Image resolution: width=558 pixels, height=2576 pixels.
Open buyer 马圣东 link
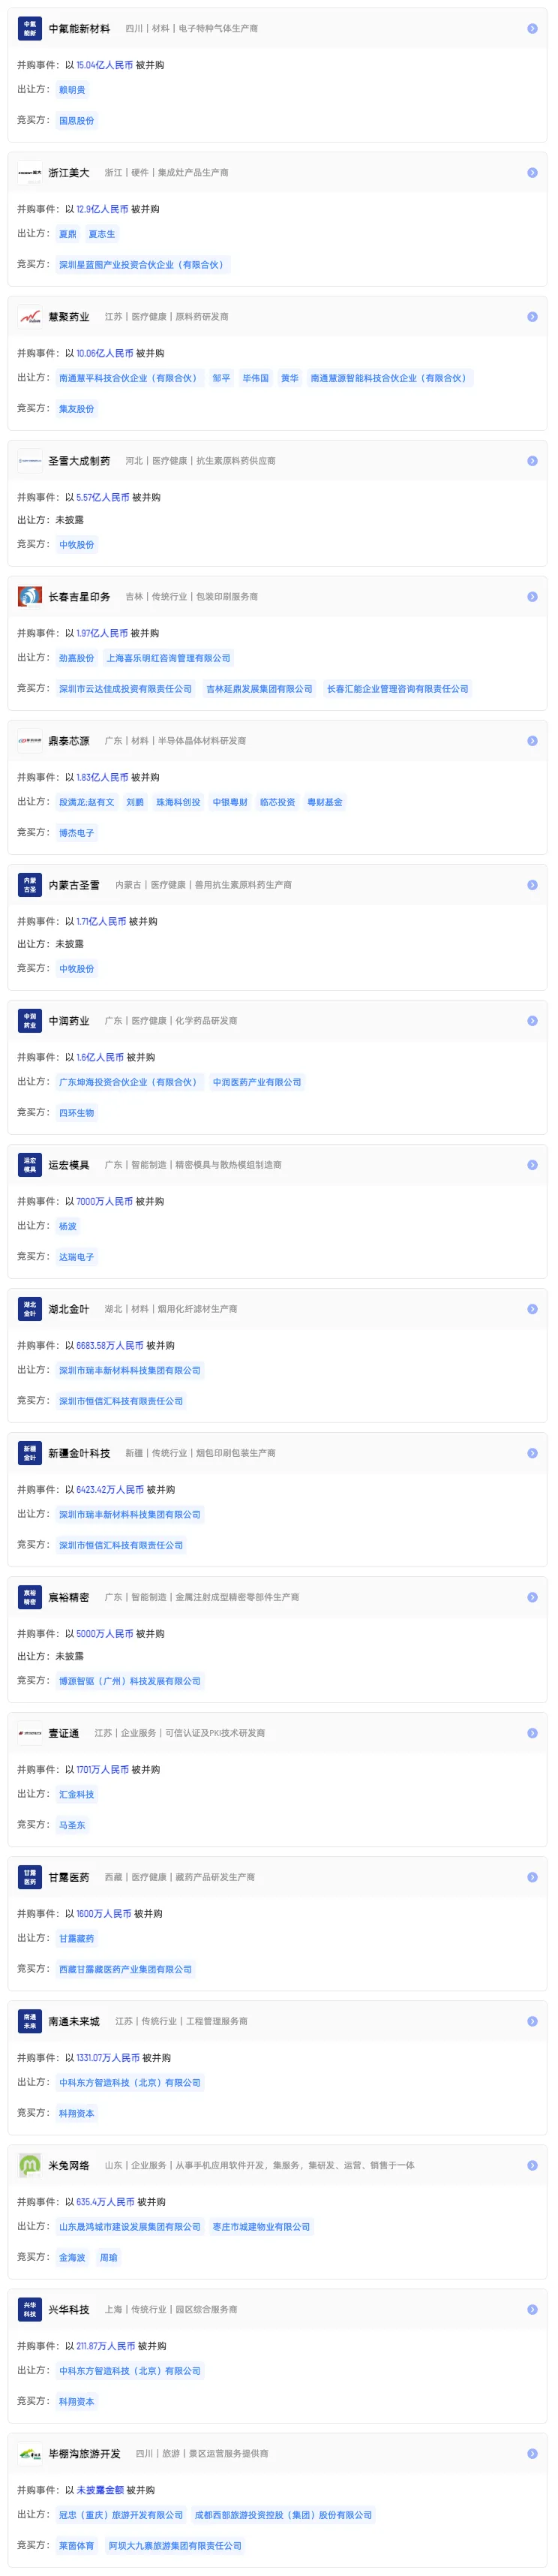click(x=72, y=1825)
